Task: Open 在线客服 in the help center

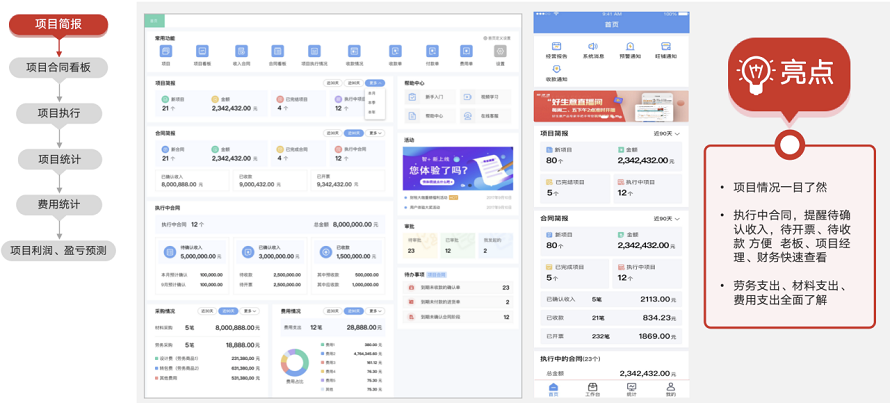Action: (x=485, y=116)
